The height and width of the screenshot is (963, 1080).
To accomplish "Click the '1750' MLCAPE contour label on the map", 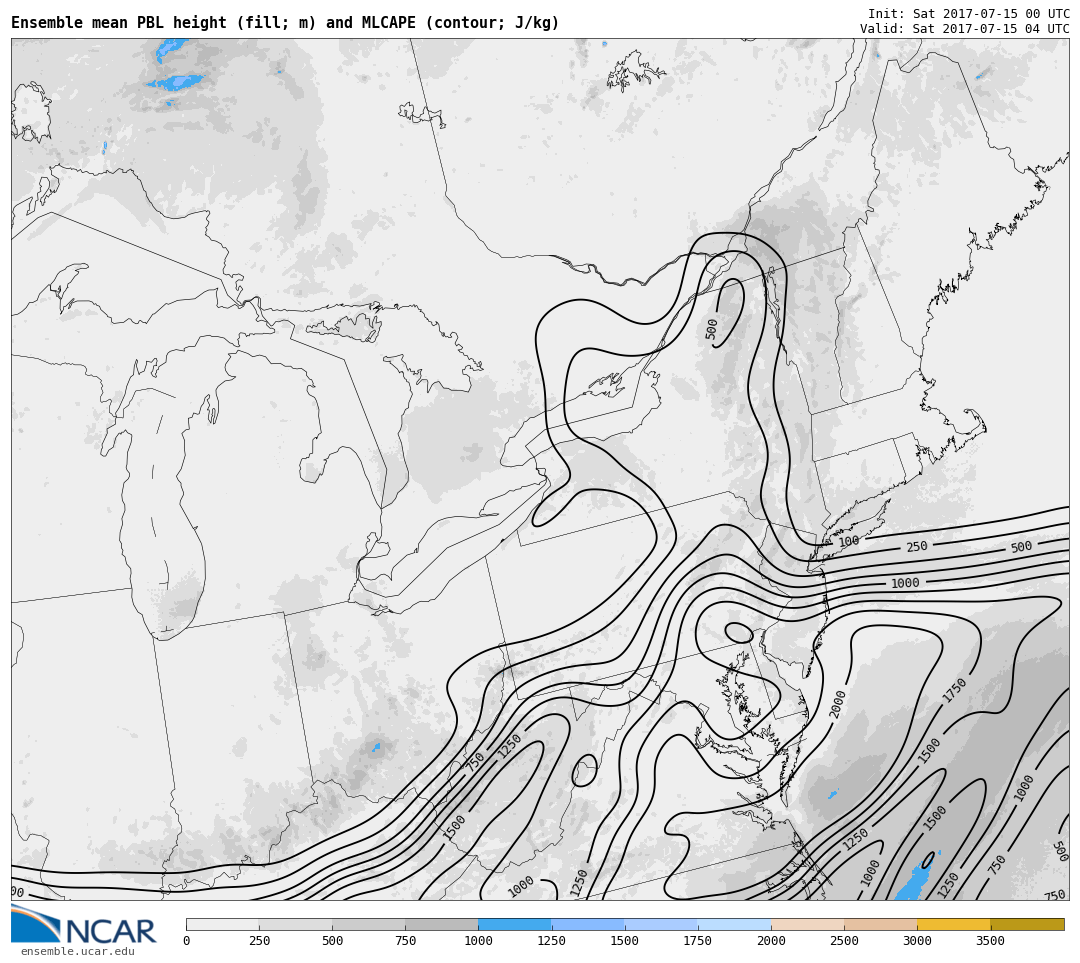I will click(x=955, y=691).
